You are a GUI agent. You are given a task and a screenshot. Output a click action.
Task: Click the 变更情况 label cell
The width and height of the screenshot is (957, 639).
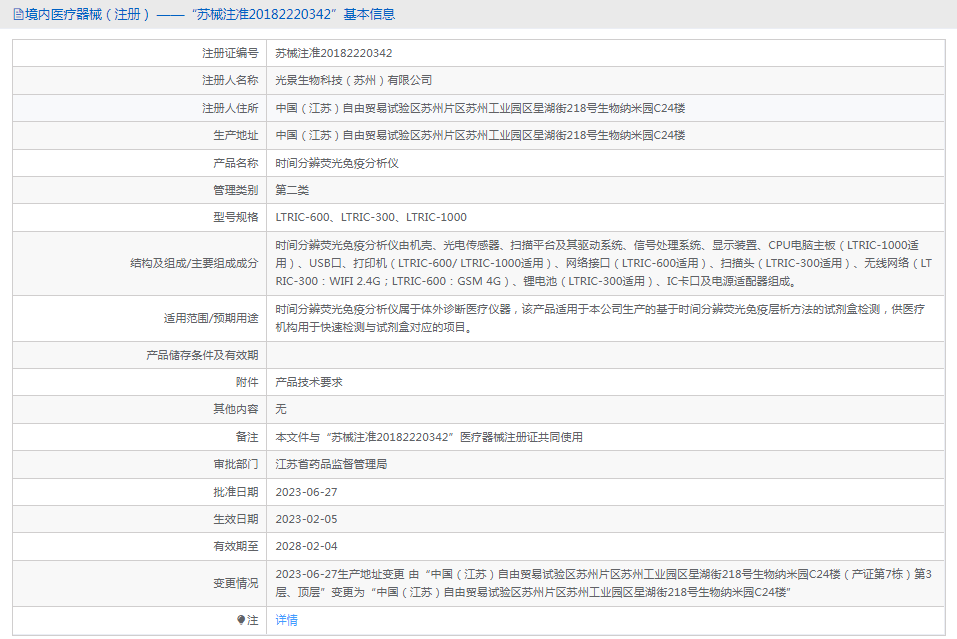pos(140,583)
